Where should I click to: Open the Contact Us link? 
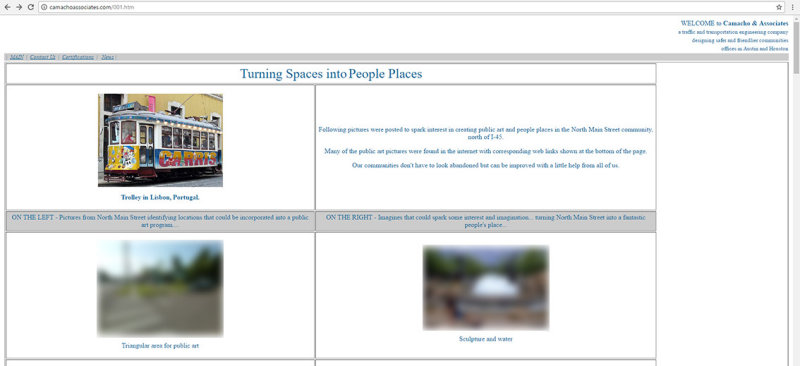tap(42, 57)
